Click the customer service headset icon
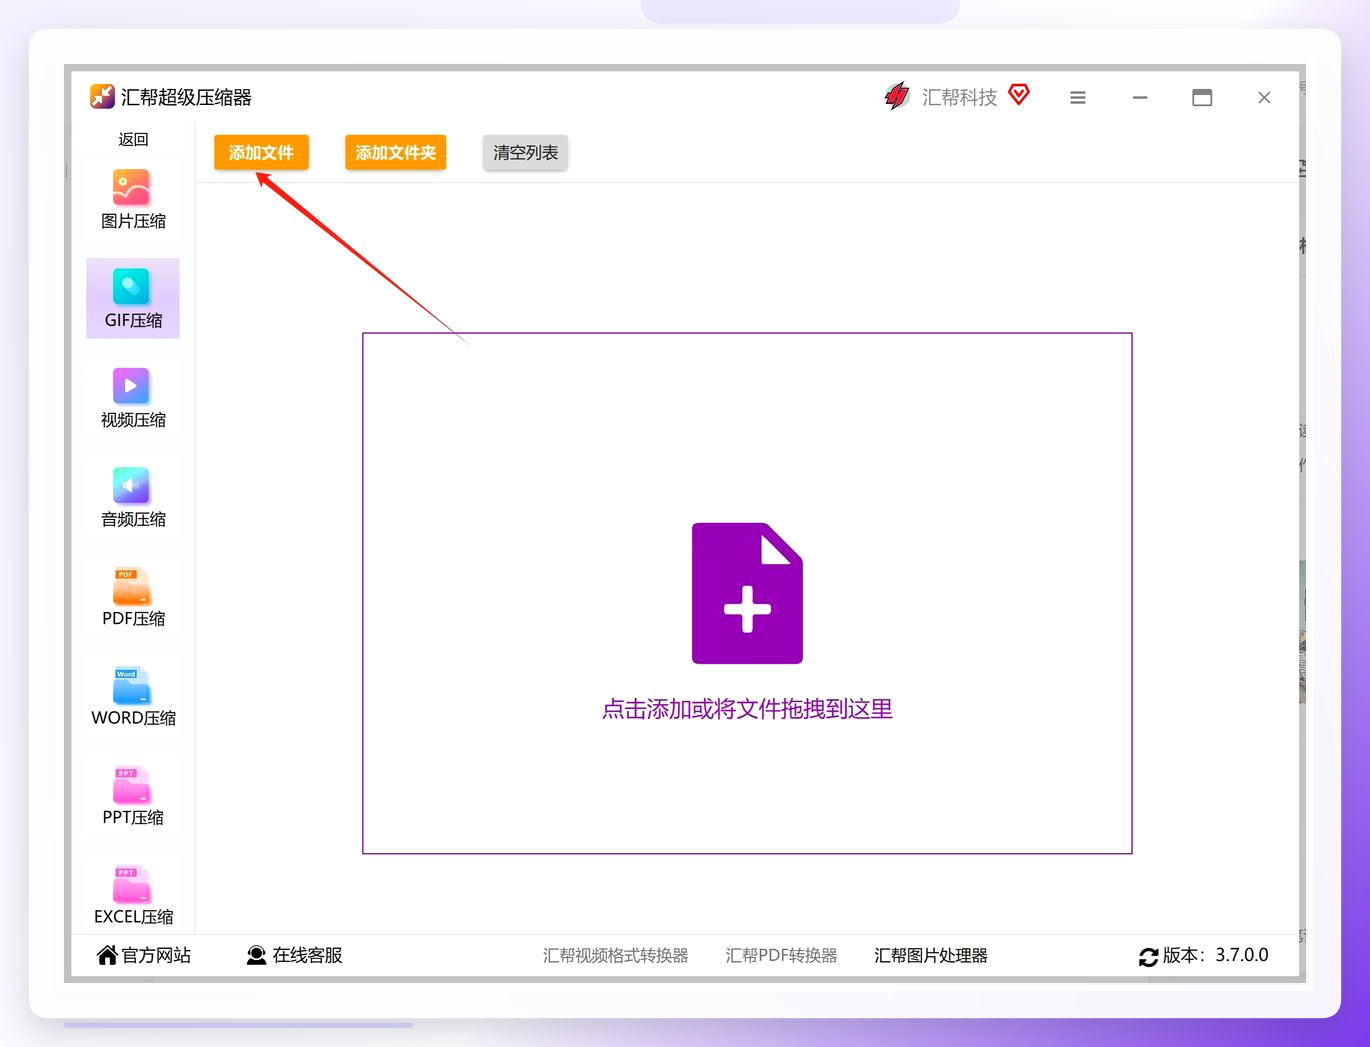 [257, 955]
